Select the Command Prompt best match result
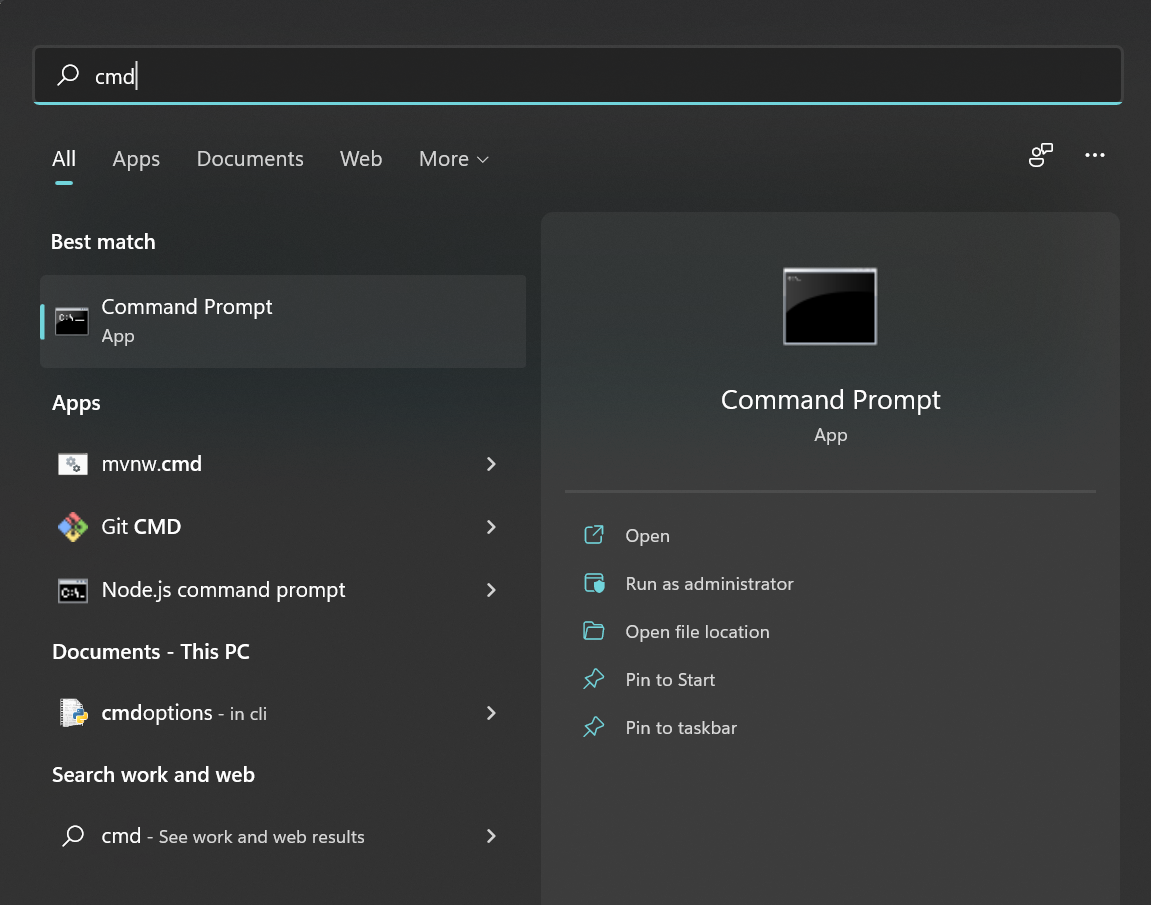 click(x=283, y=321)
